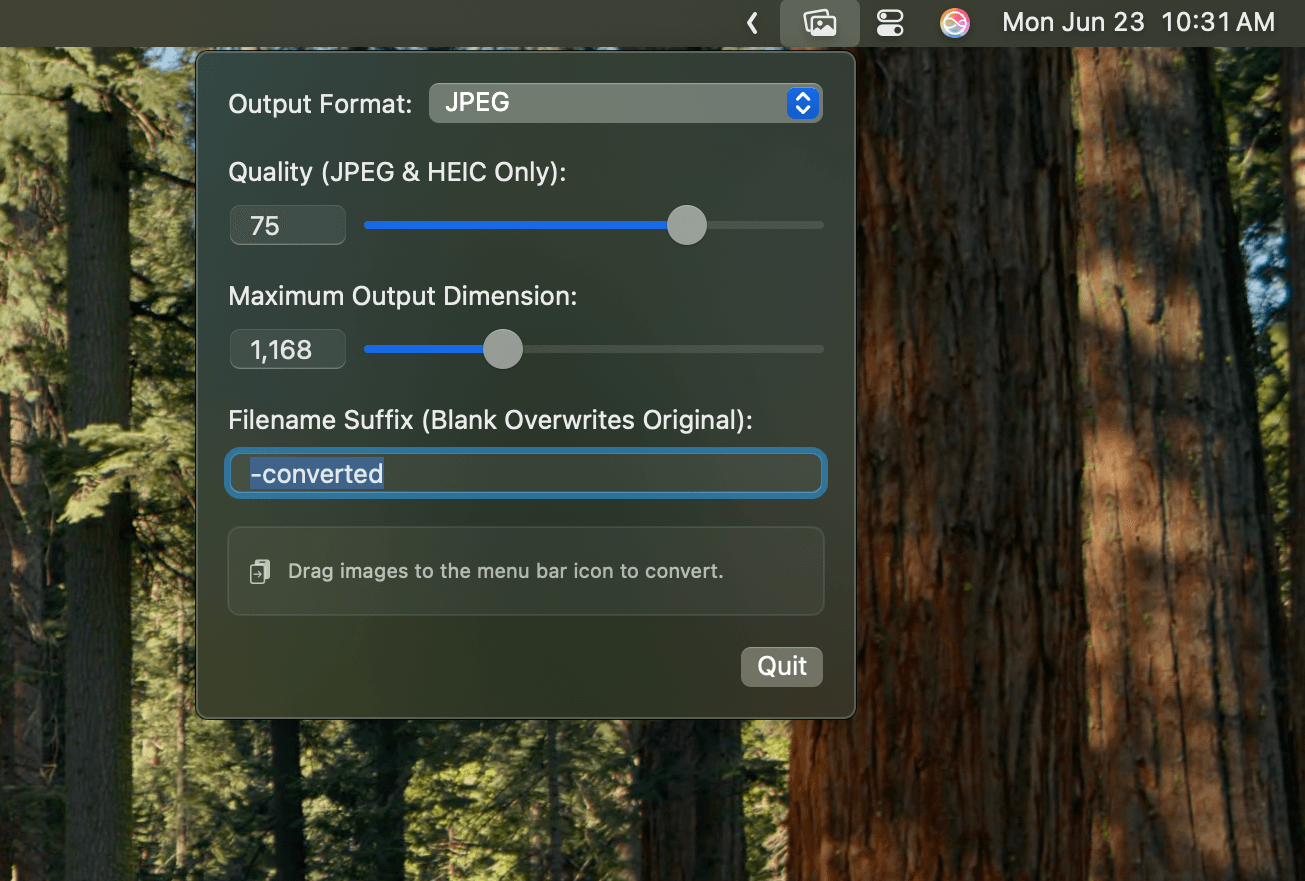Click the dimension field showing 1,168
Viewport: 1305px width, 881px height.
(x=287, y=349)
